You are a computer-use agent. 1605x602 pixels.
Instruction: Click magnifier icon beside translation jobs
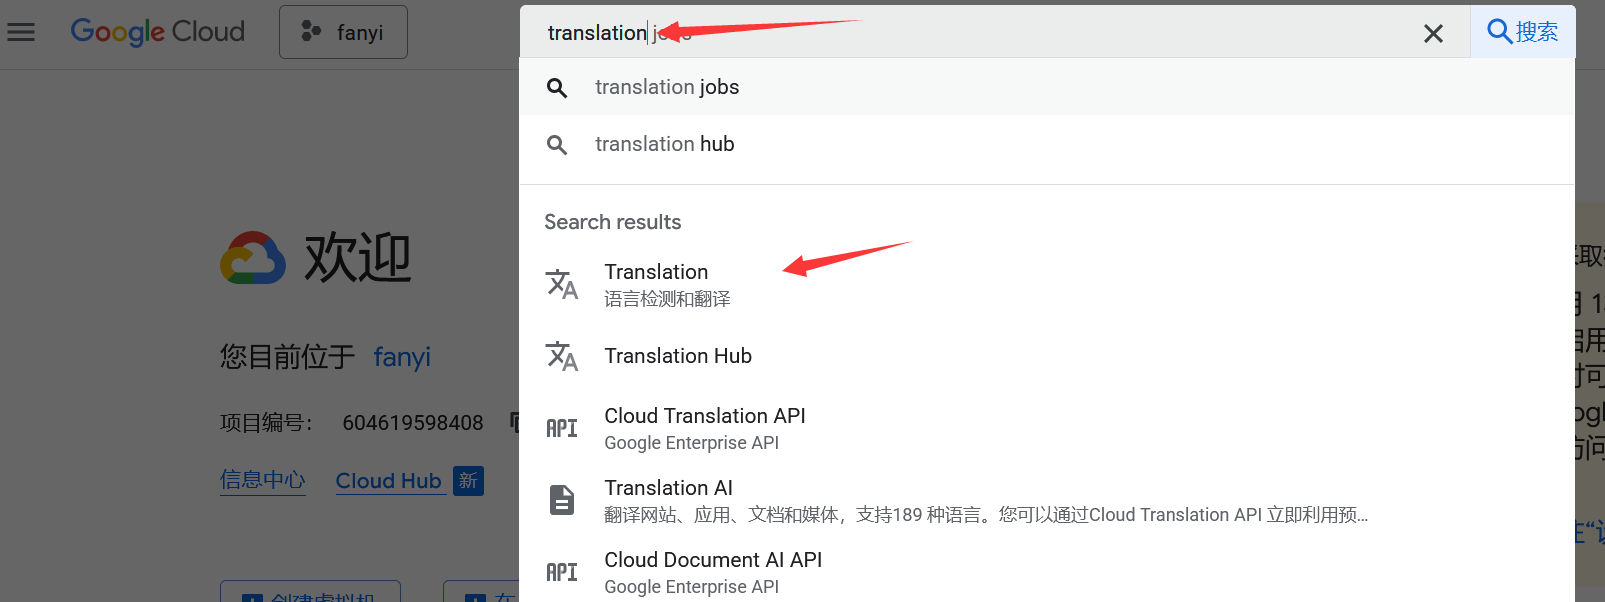557,88
